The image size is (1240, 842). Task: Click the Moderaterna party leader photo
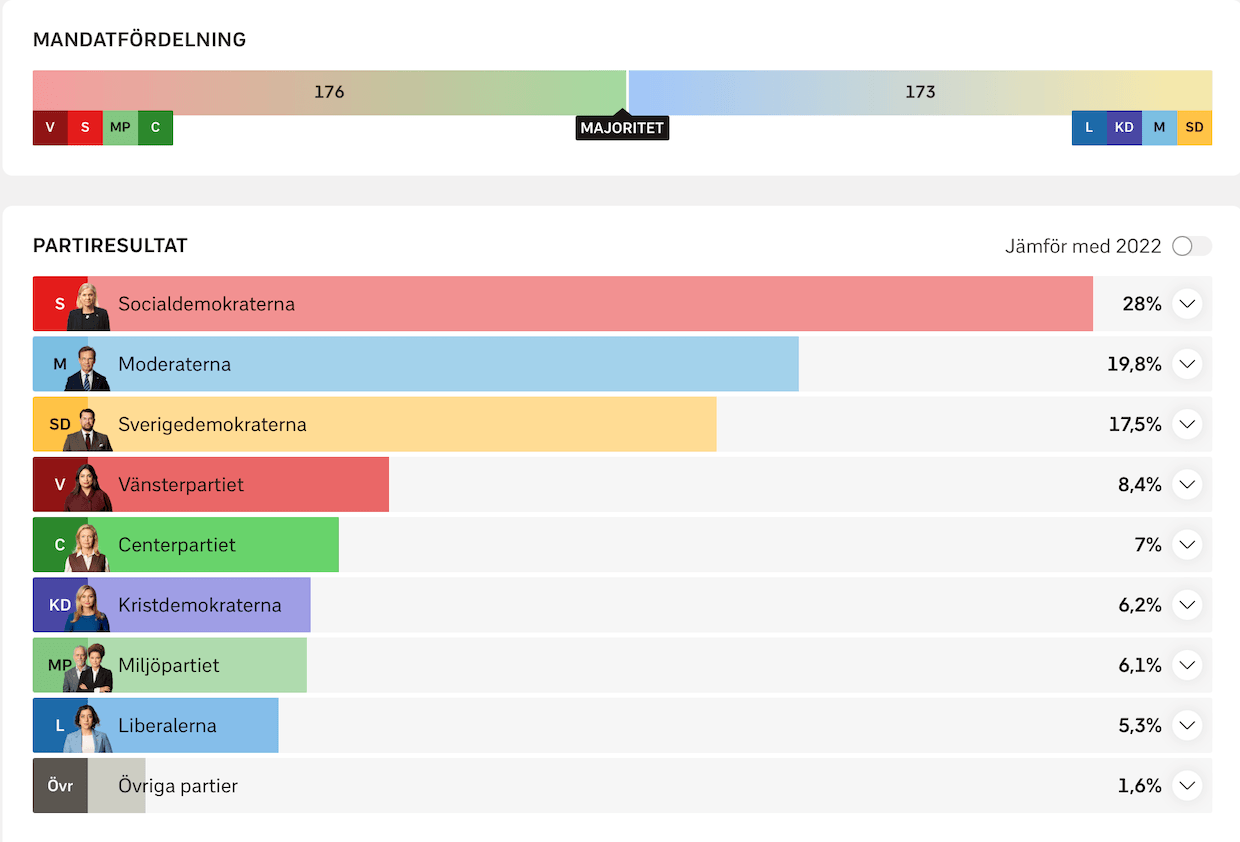click(x=88, y=367)
